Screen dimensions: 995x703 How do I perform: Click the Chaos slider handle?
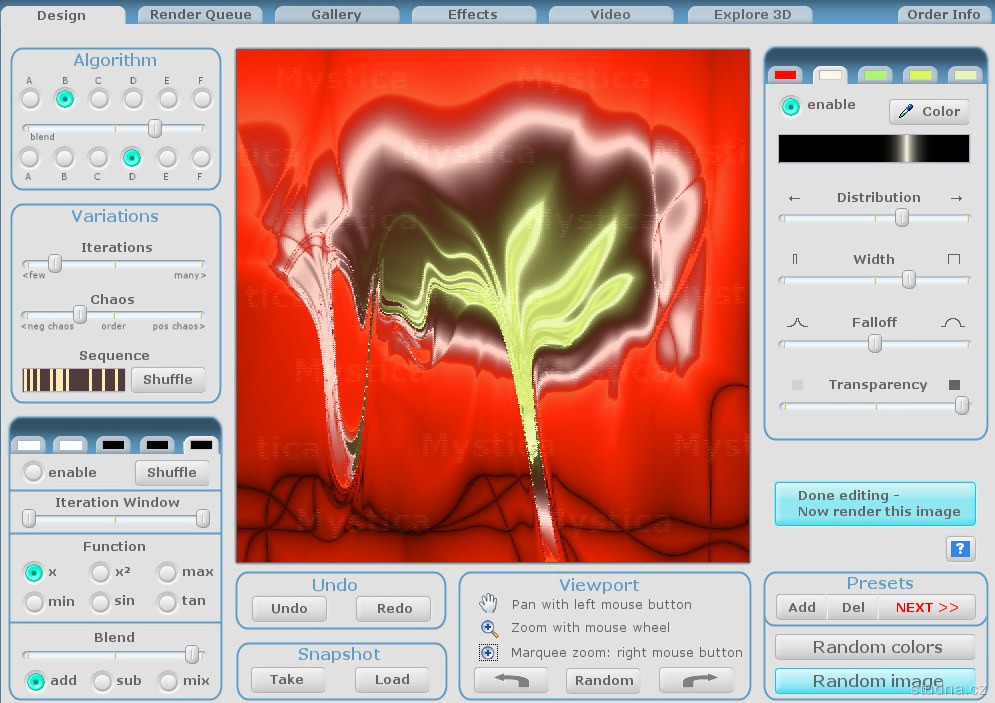pyautogui.click(x=80, y=313)
